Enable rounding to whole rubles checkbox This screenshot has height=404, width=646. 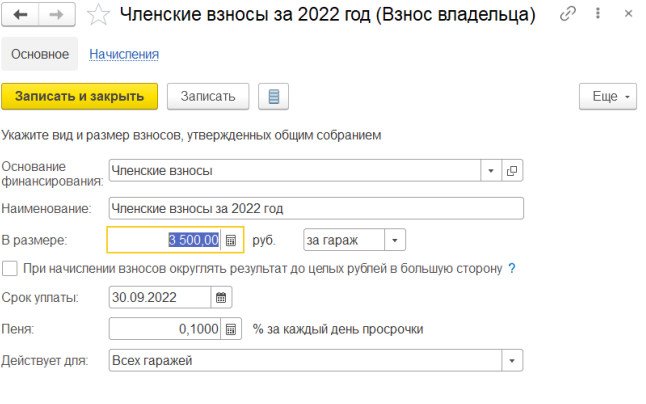pyautogui.click(x=9, y=269)
